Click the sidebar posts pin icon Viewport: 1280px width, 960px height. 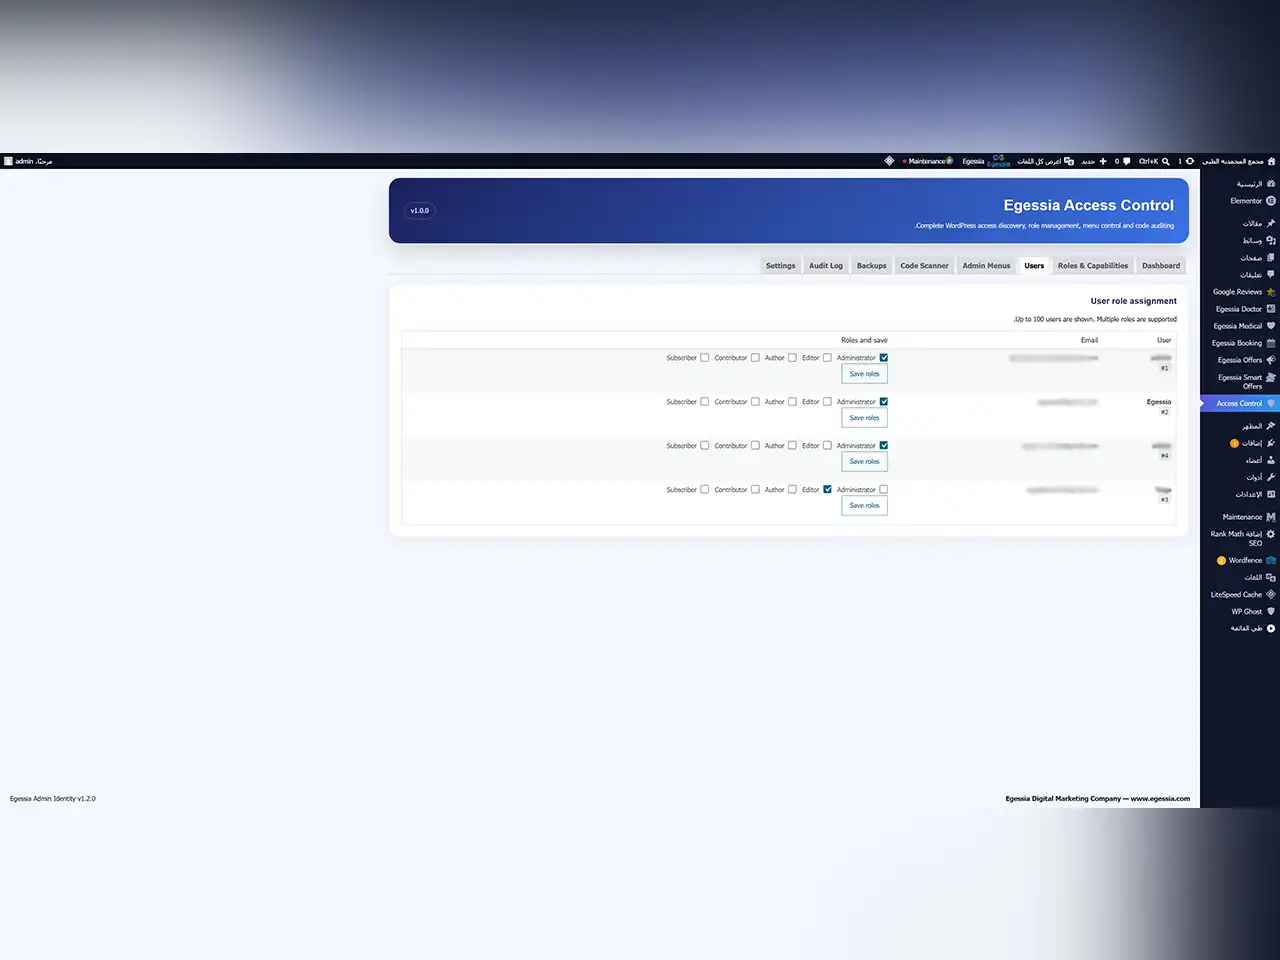pyautogui.click(x=1271, y=223)
